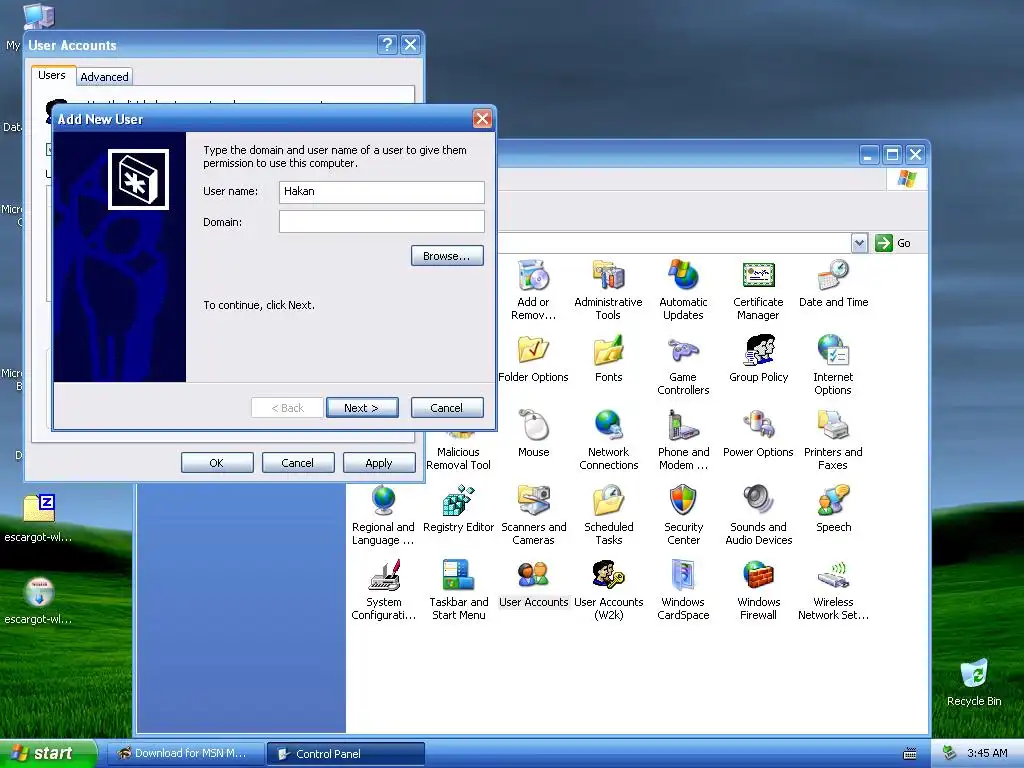Image resolution: width=1024 pixels, height=768 pixels.
Task: Open Scheduled Tasks icon
Action: coord(608,515)
